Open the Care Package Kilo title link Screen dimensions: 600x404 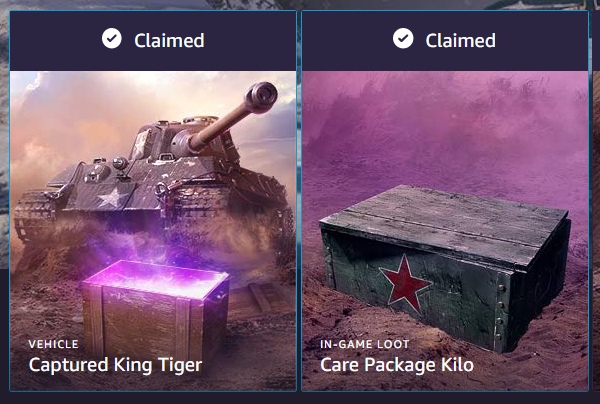(x=397, y=365)
